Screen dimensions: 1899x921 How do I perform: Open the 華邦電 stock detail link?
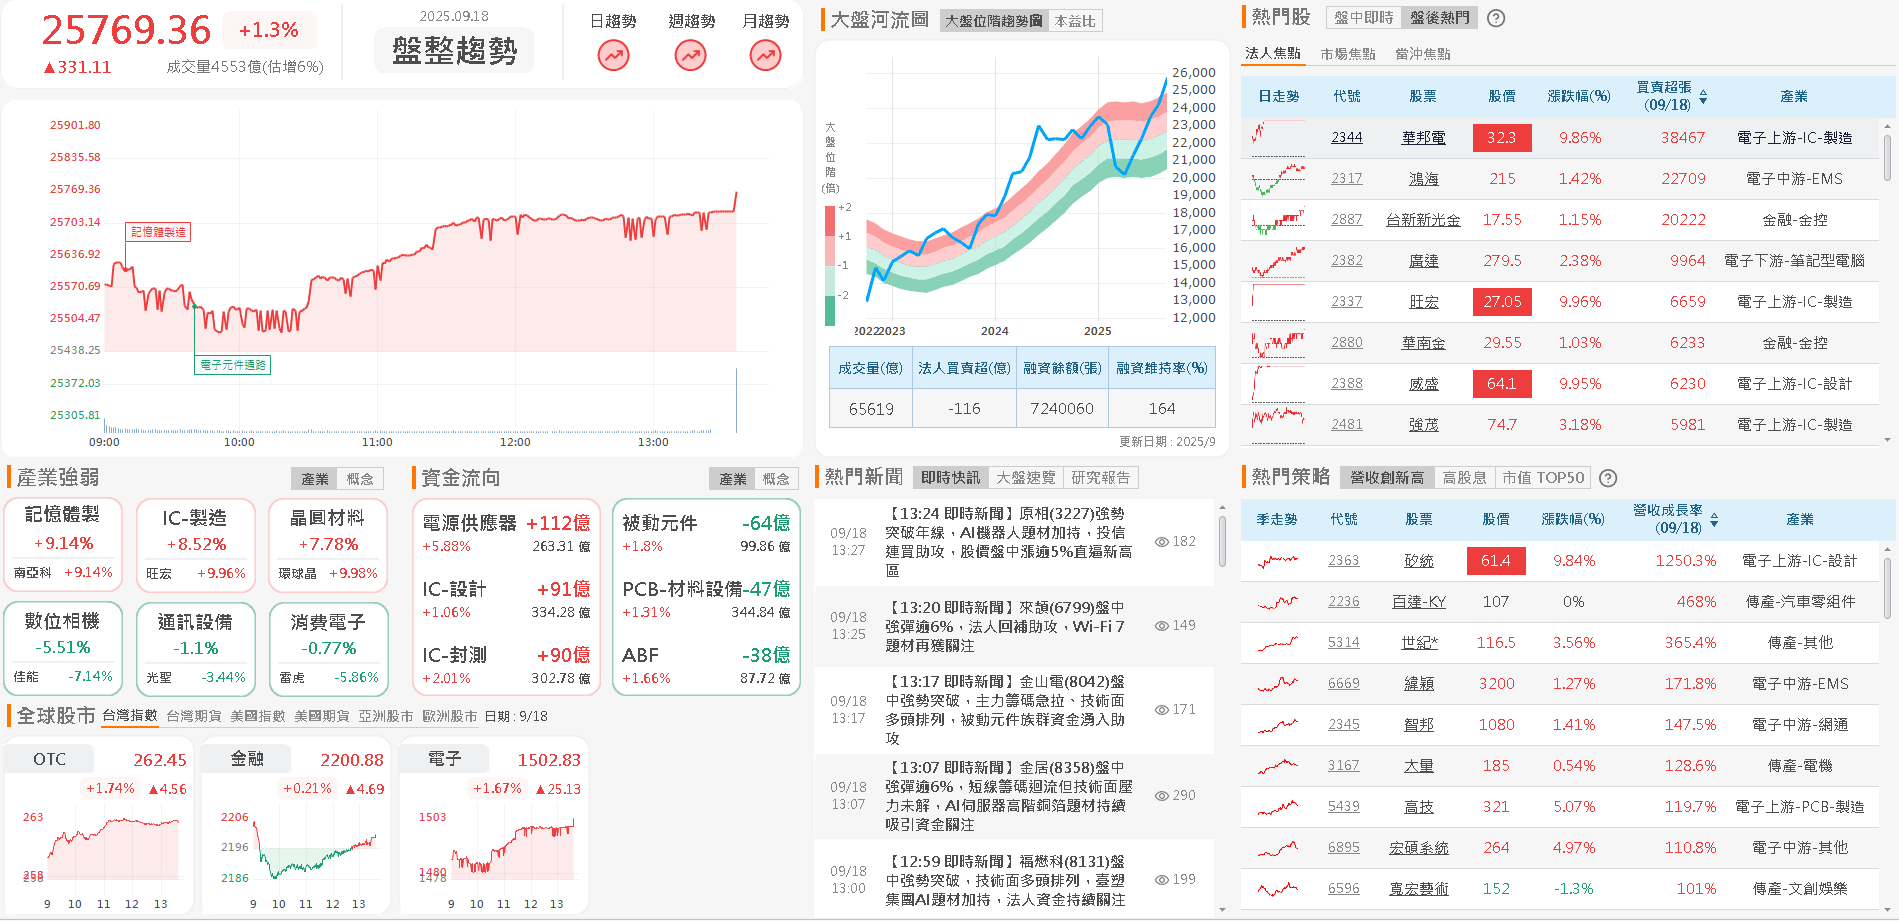1423,137
